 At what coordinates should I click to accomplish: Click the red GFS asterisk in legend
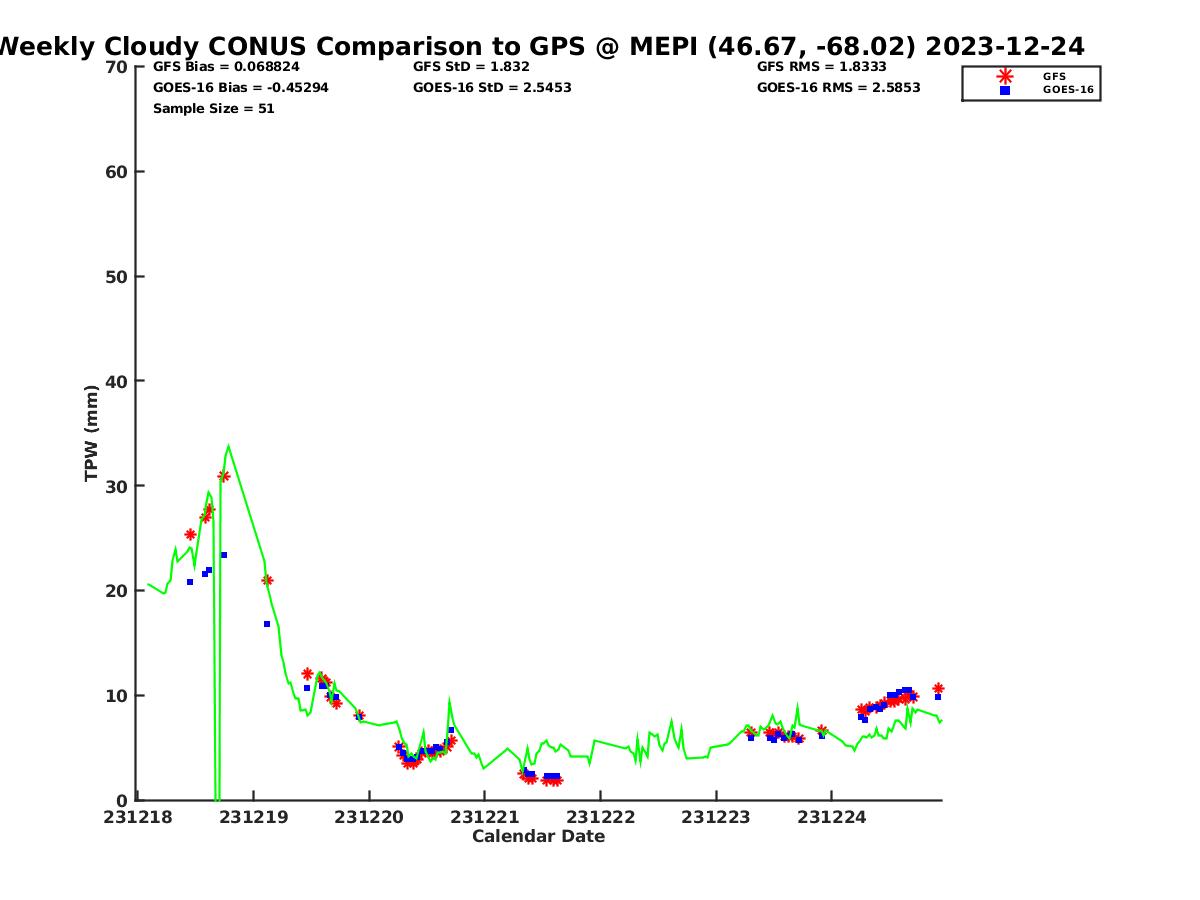pyautogui.click(x=1005, y=76)
